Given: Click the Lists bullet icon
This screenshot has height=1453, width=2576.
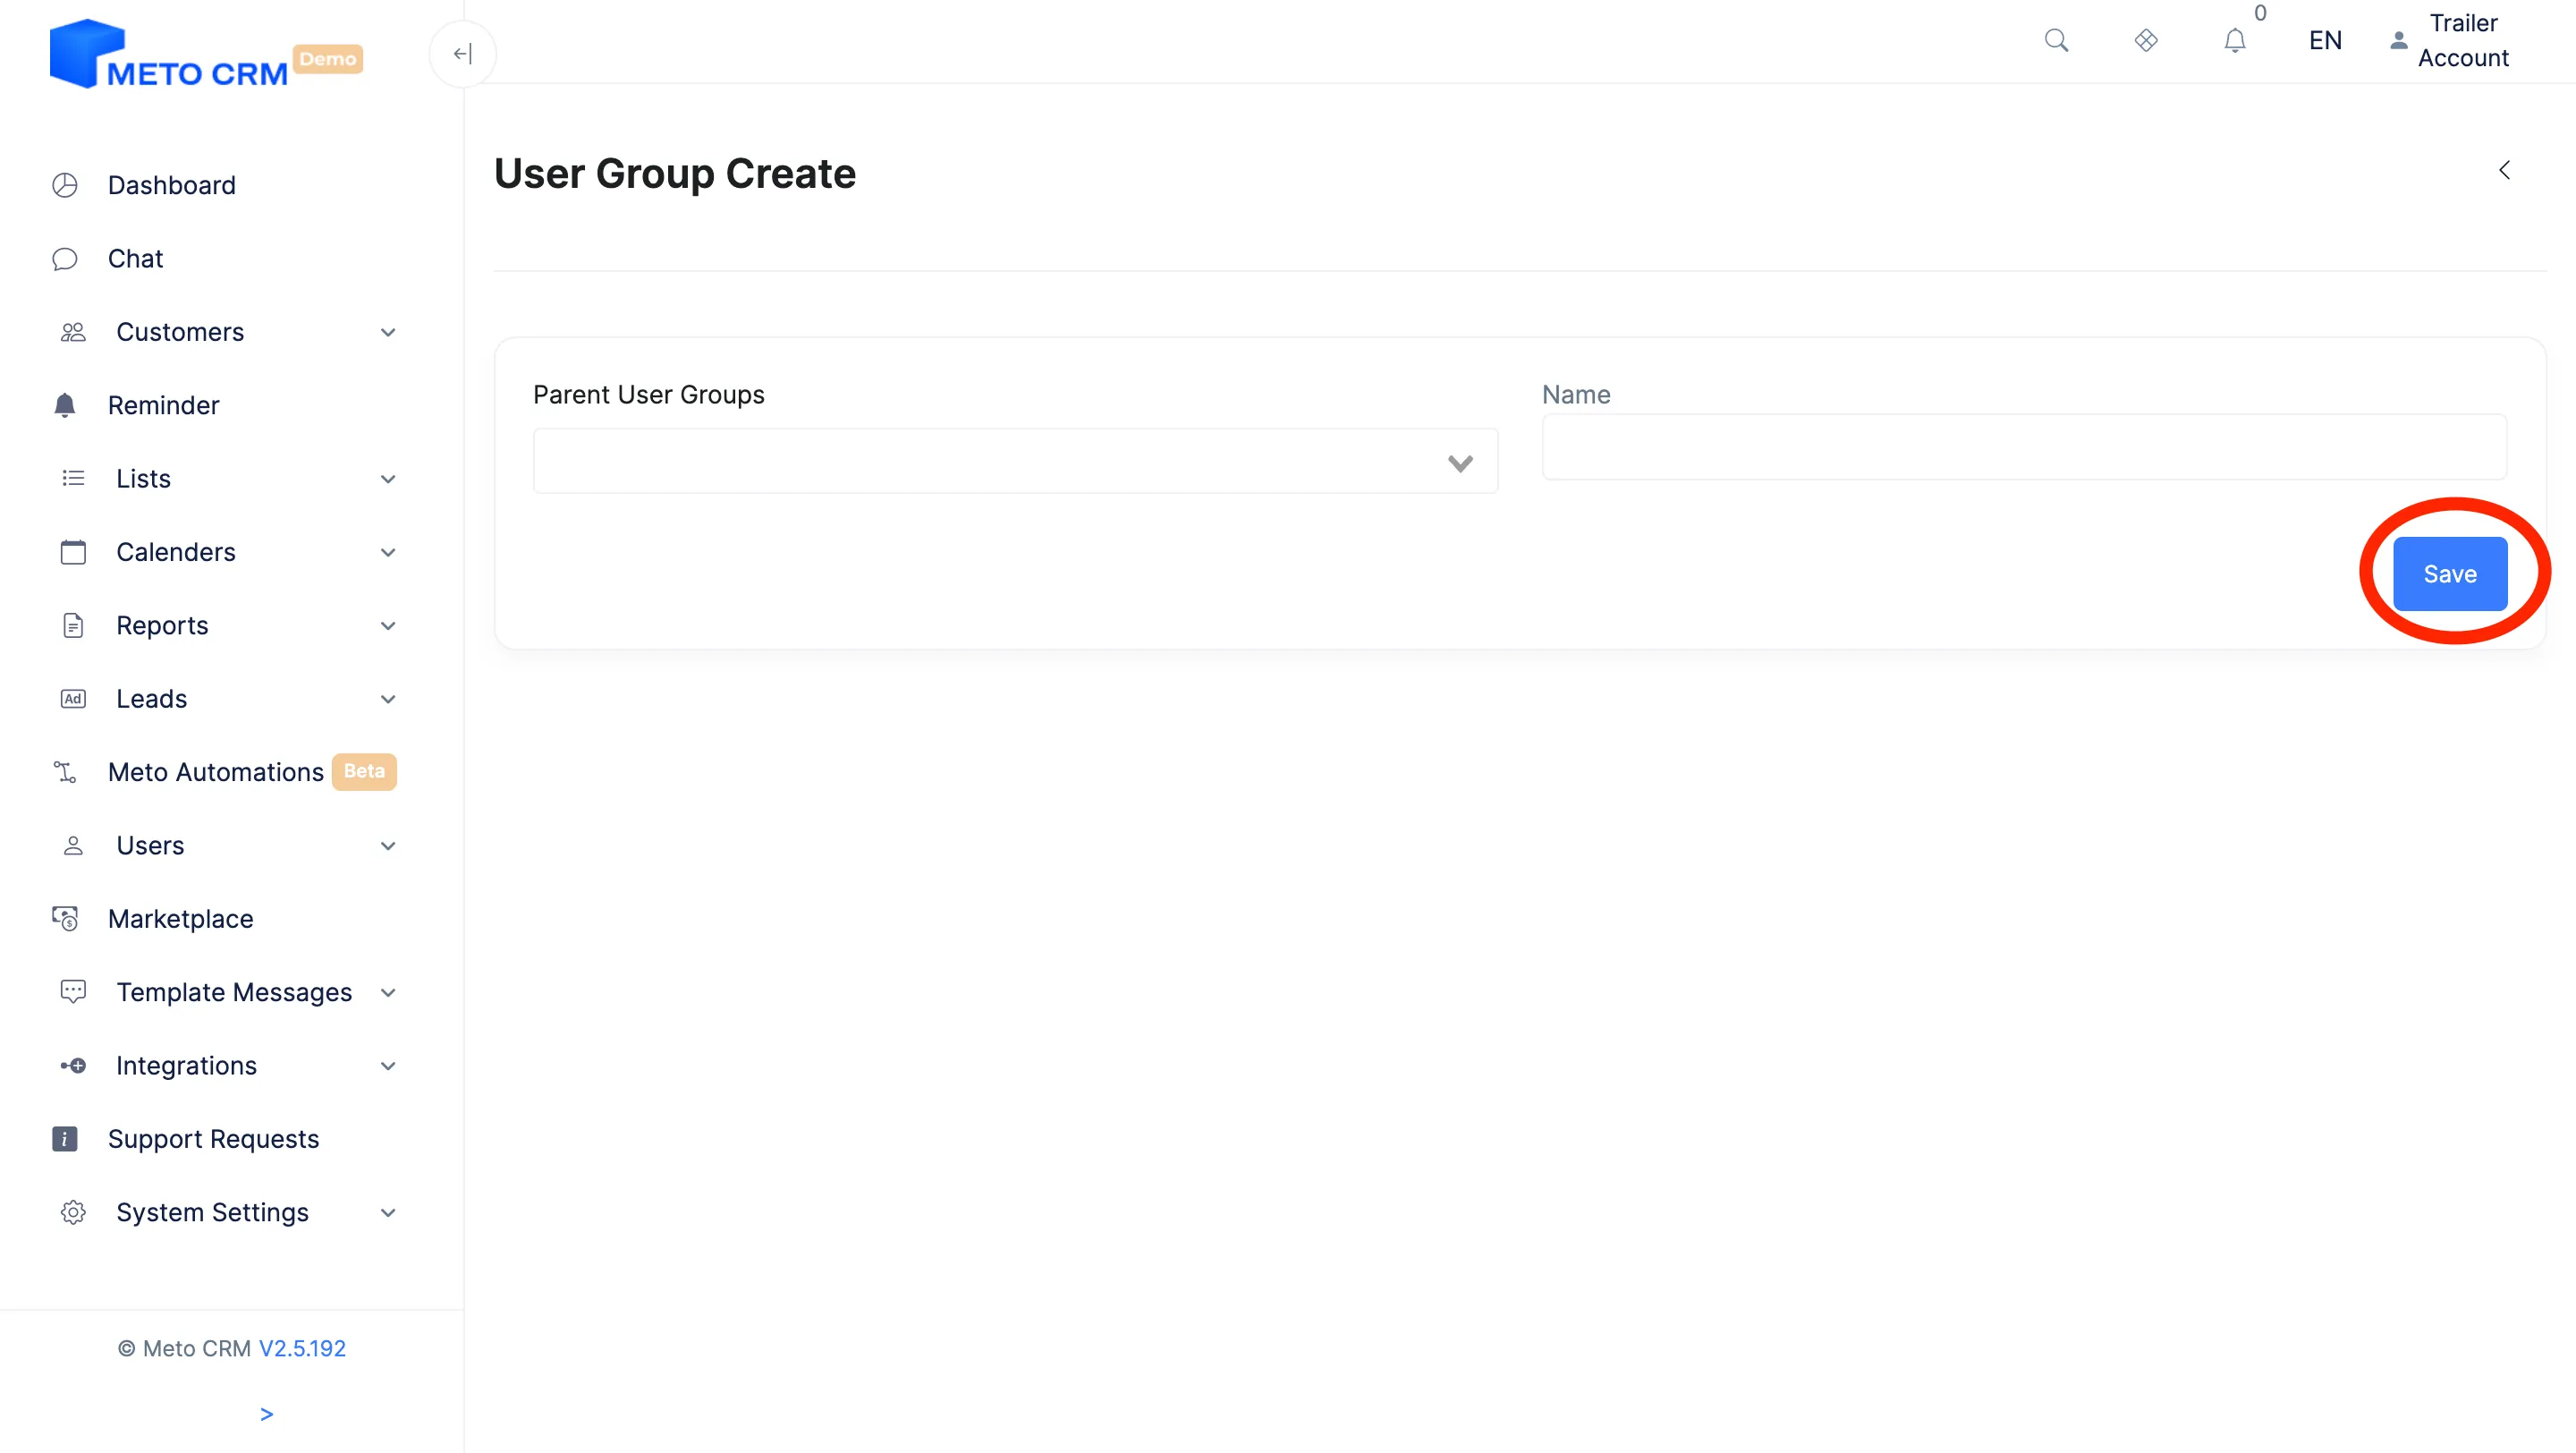Looking at the screenshot, I should point(73,479).
